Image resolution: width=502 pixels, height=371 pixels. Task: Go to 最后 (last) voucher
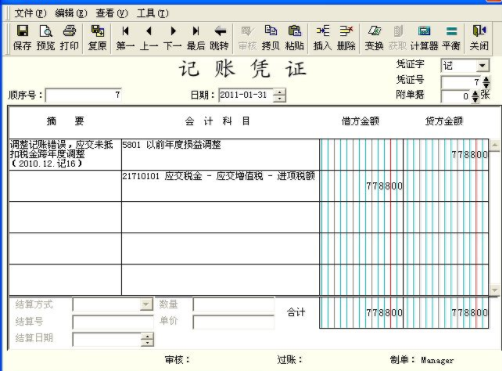pos(196,38)
